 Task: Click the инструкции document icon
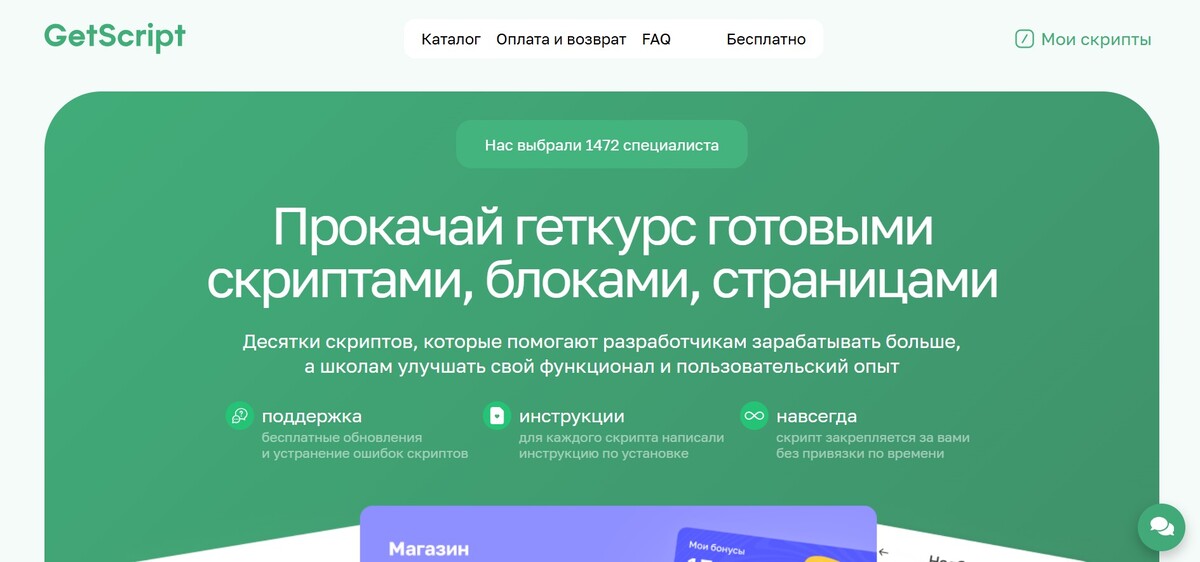(497, 415)
